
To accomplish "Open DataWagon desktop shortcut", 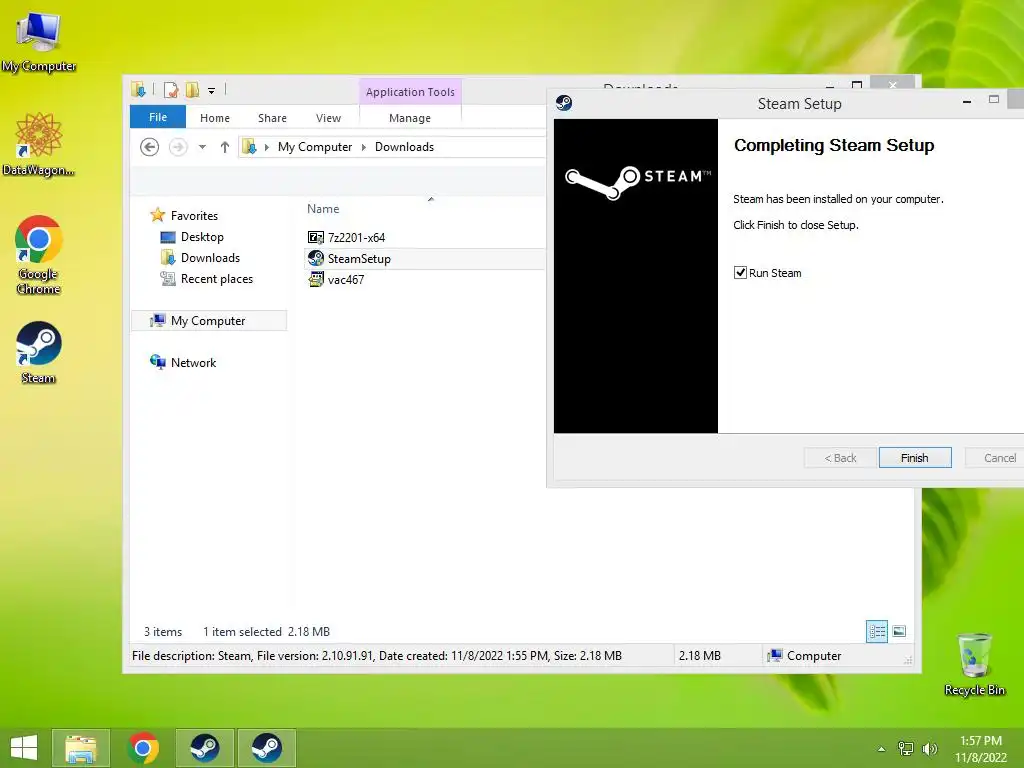I will (x=39, y=144).
